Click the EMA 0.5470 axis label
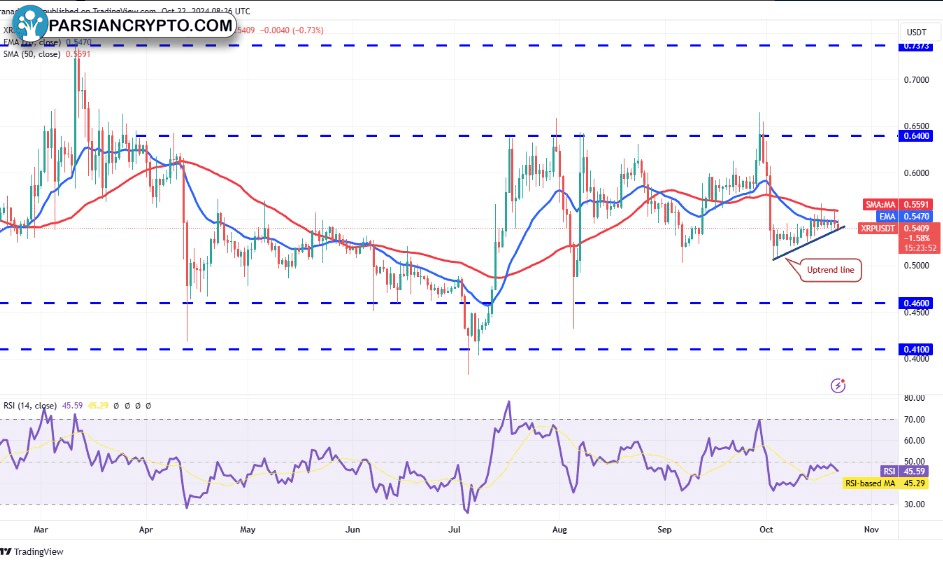 point(904,217)
